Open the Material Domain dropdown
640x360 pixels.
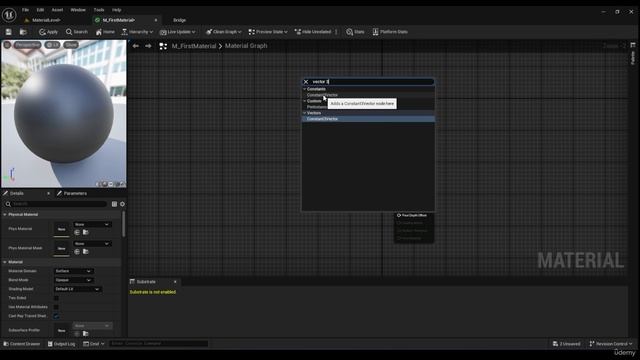pyautogui.click(x=73, y=271)
